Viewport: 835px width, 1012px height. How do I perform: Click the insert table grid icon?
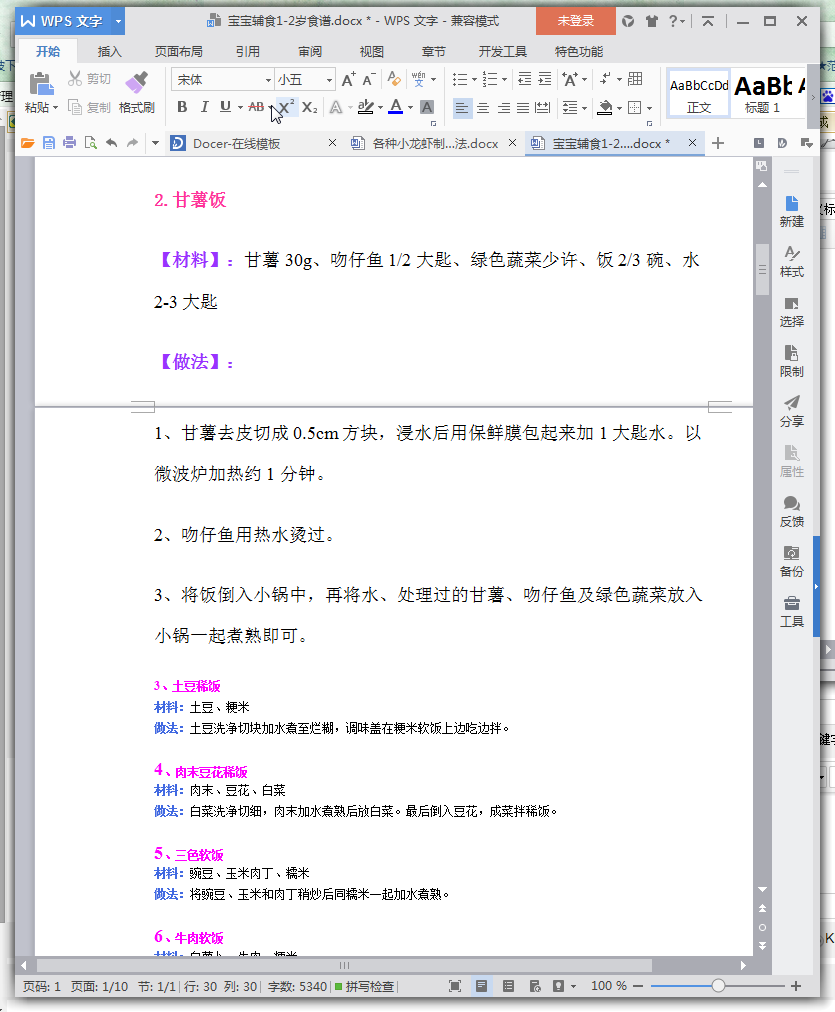tap(635, 79)
